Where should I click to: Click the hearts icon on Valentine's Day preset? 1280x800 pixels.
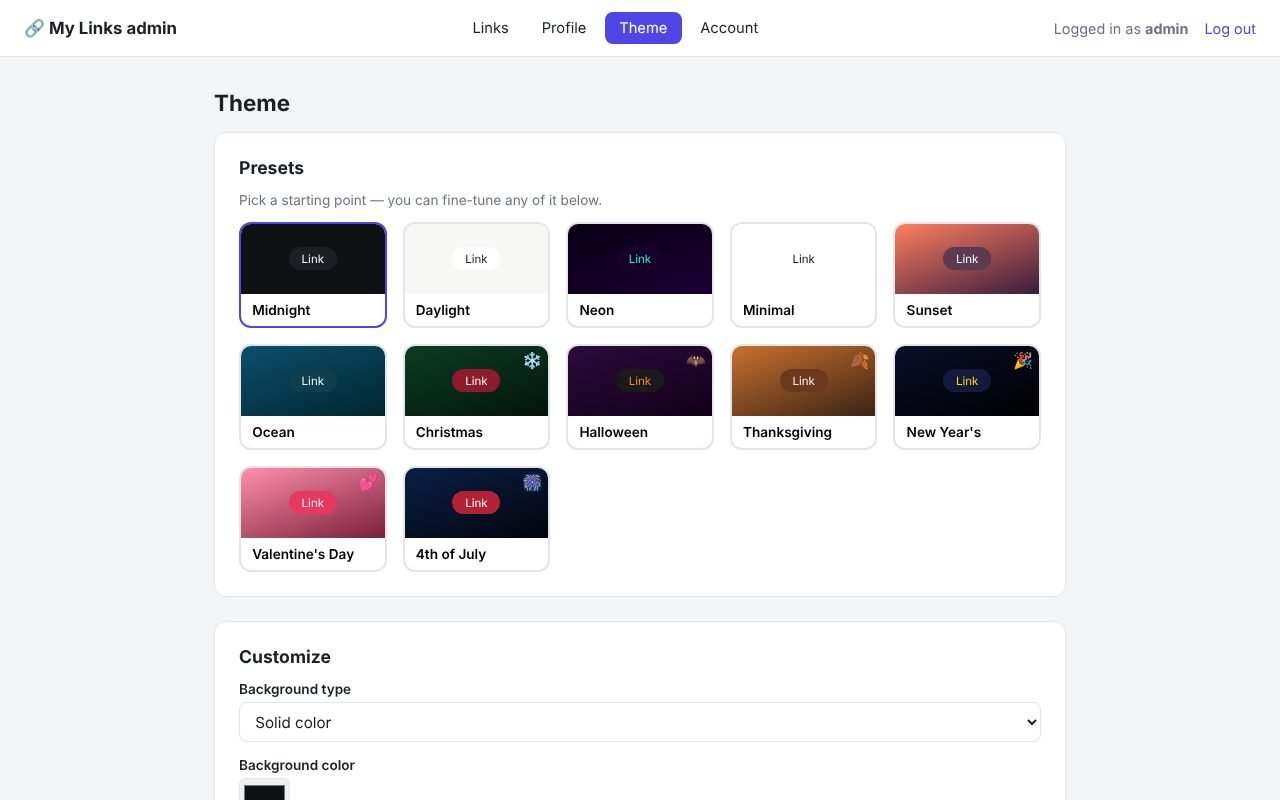[x=368, y=482]
